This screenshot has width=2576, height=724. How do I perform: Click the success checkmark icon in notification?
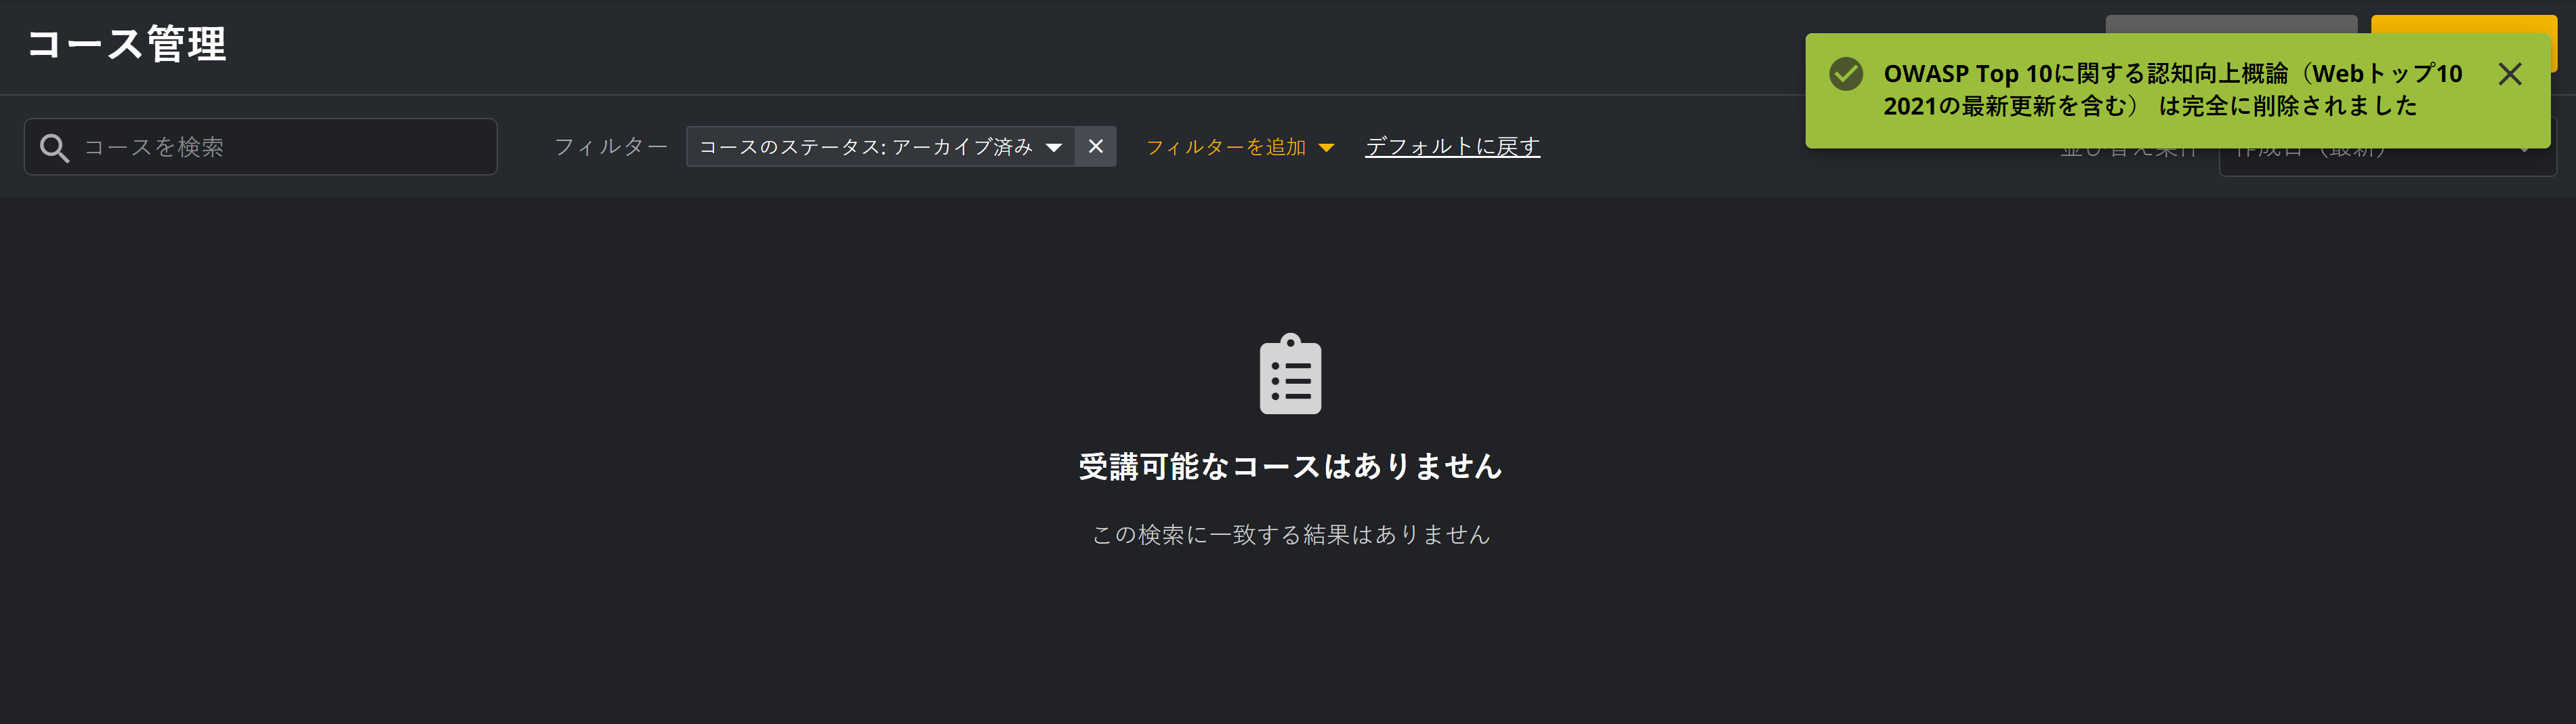click(x=1846, y=74)
